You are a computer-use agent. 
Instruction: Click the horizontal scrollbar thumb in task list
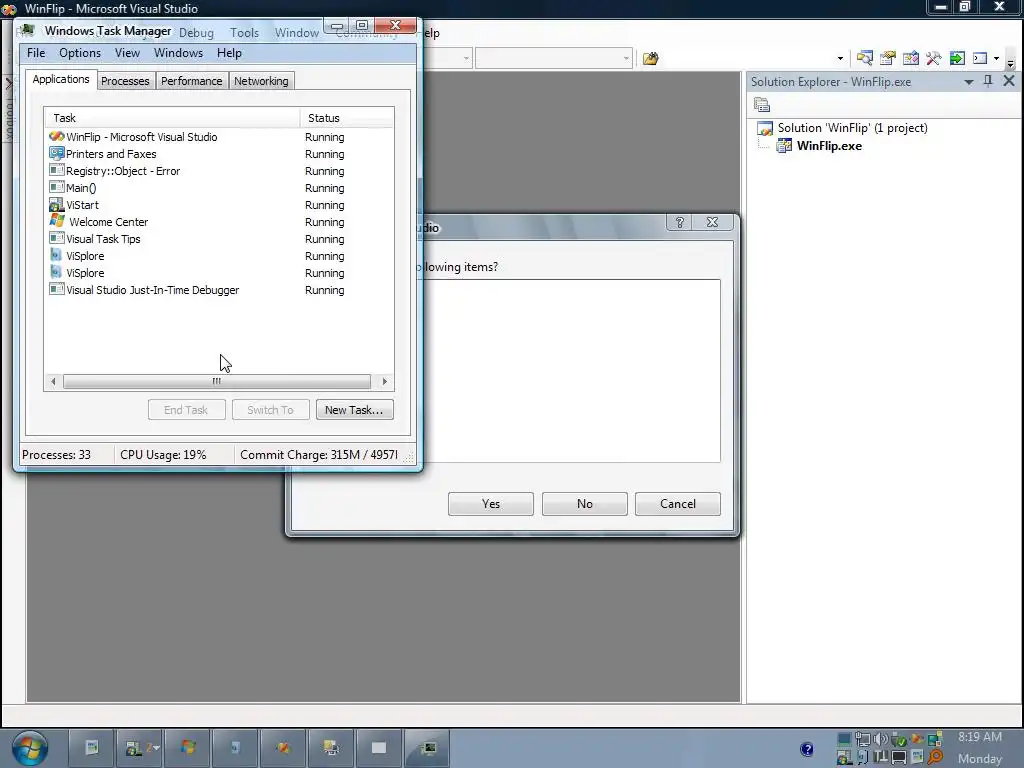(217, 381)
